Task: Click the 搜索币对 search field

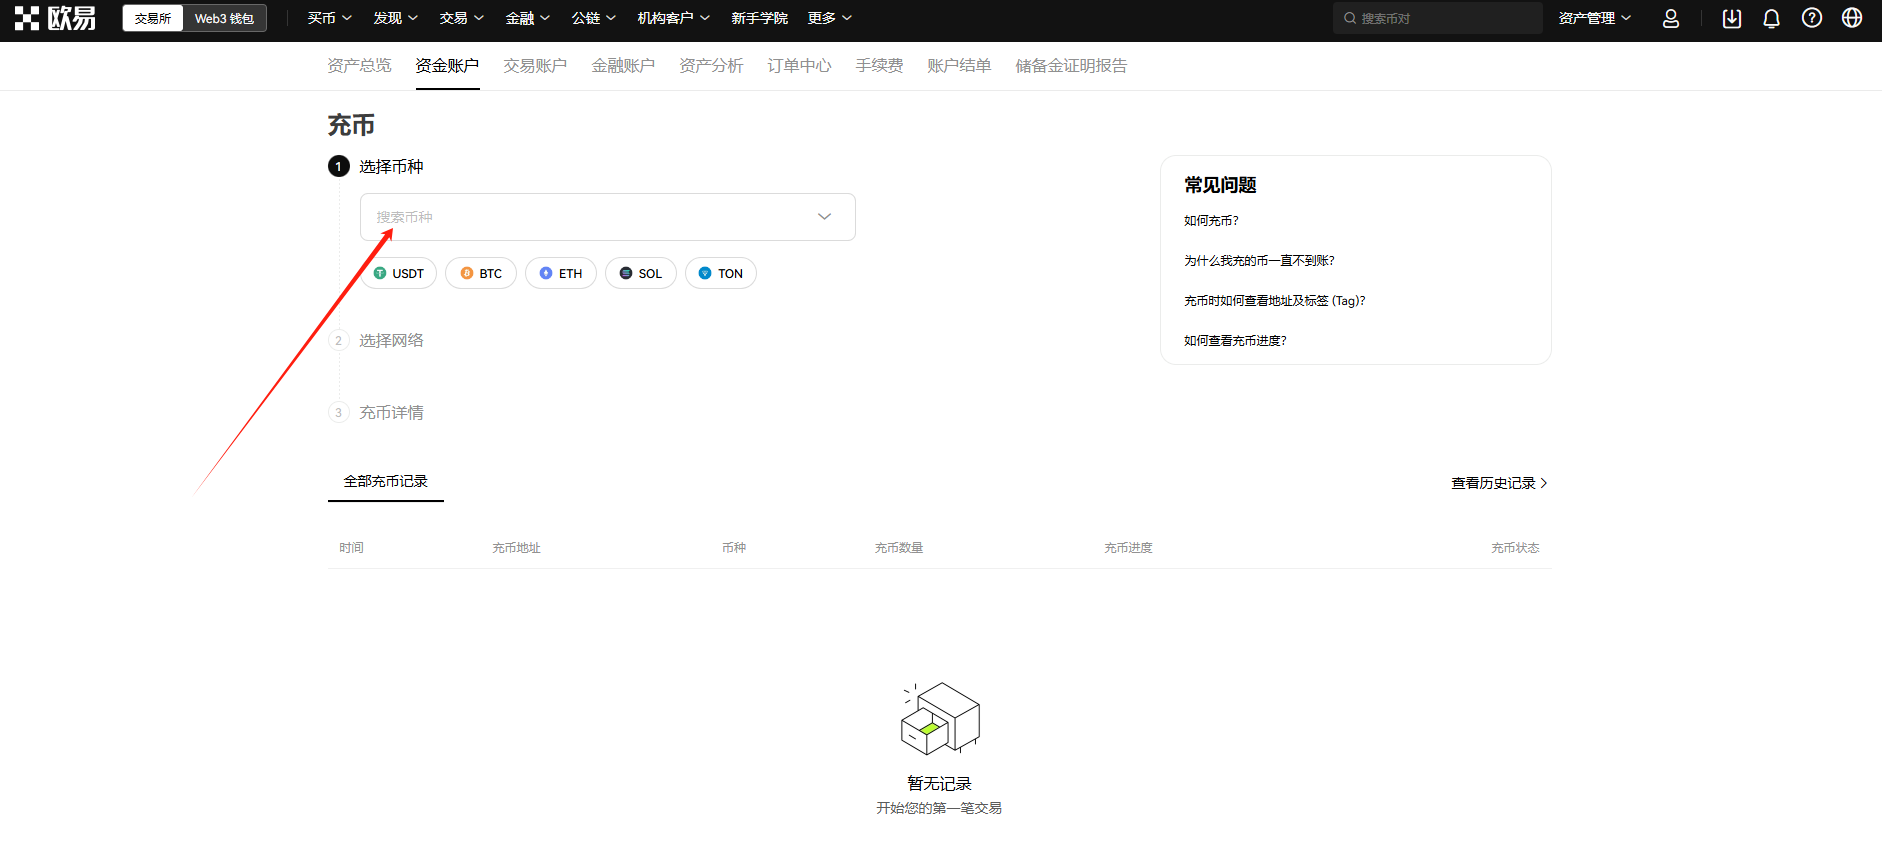Action: click(1440, 18)
